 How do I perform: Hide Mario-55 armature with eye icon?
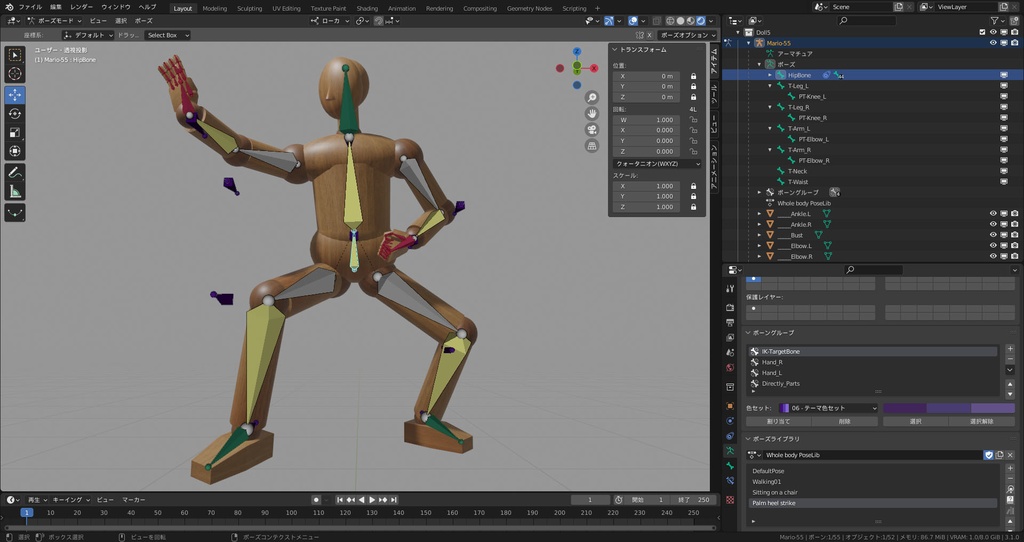pyautogui.click(x=993, y=43)
